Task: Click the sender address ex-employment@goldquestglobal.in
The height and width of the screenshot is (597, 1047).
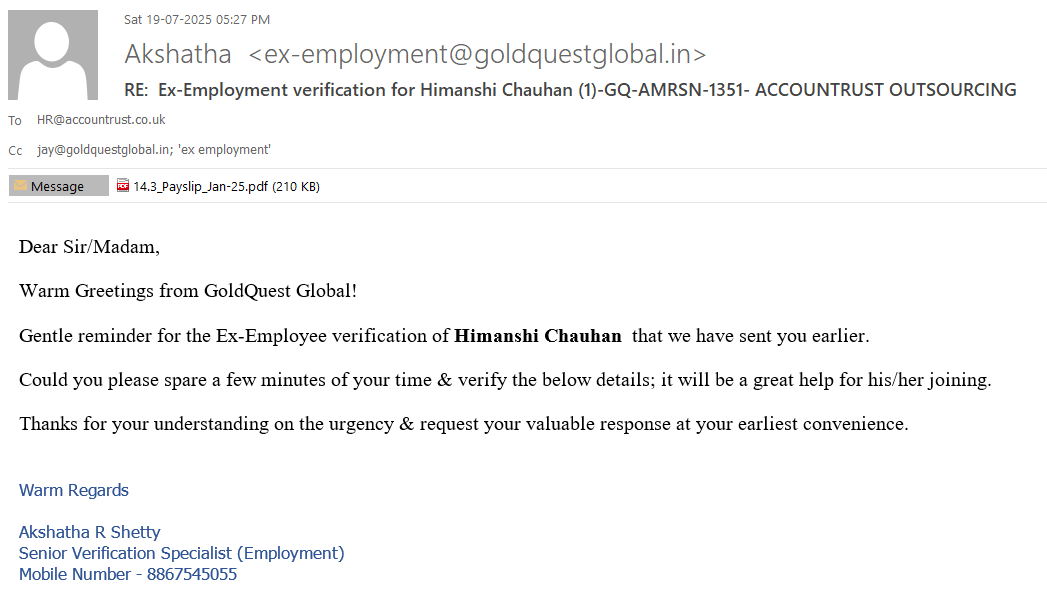Action: [477, 54]
